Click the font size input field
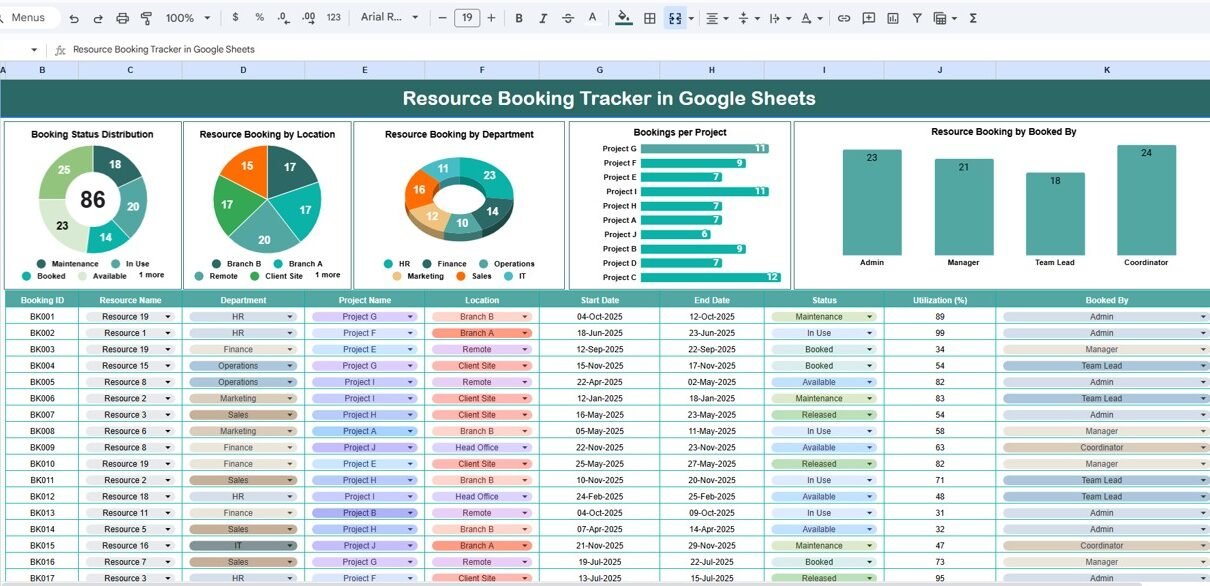 467,18
